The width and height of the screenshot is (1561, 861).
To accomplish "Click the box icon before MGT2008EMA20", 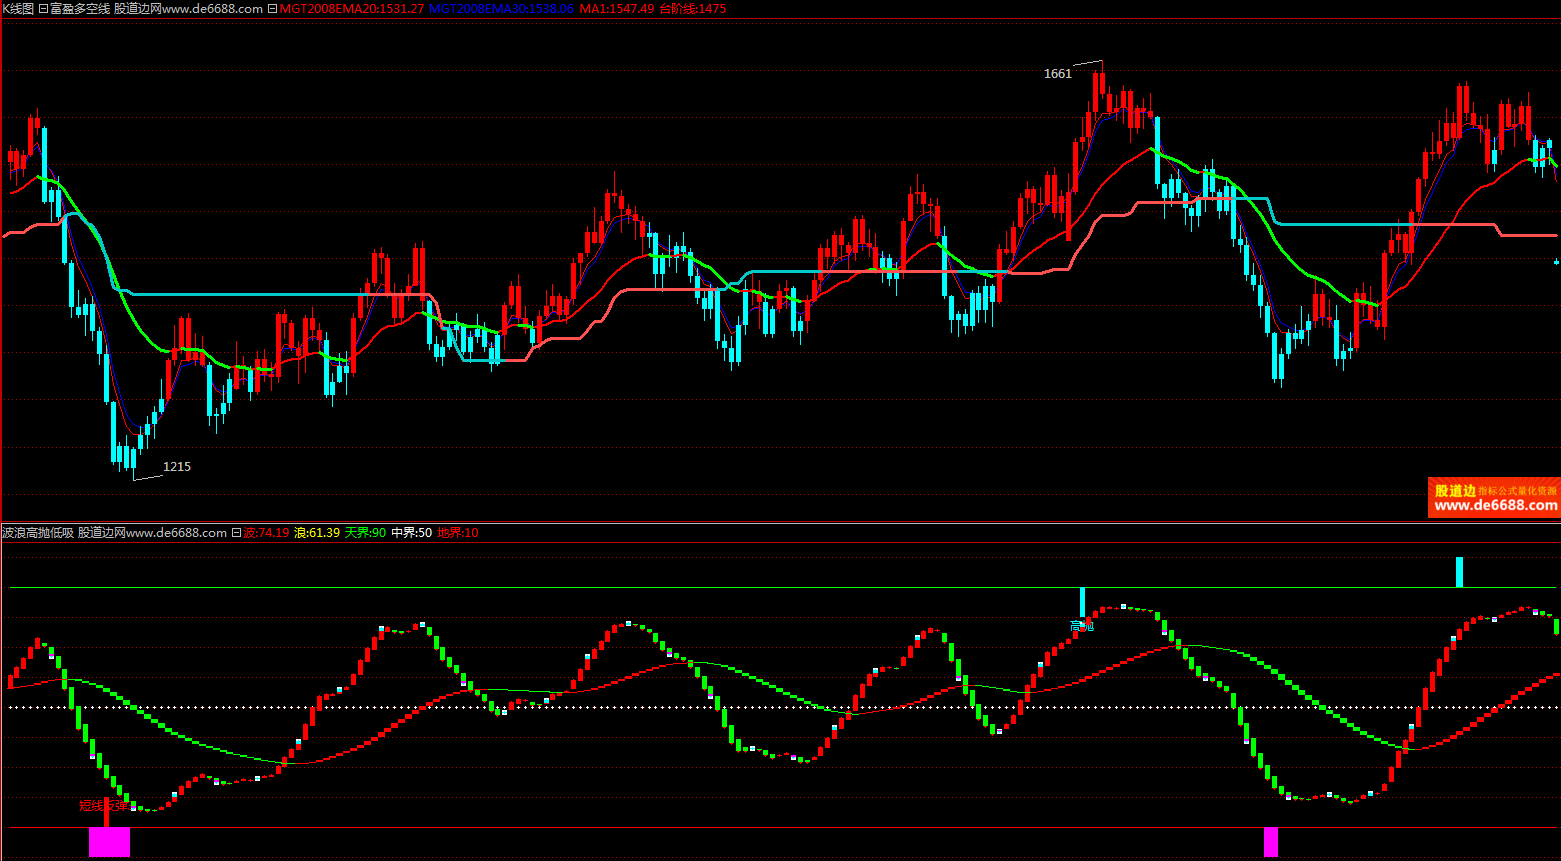I will (x=272, y=9).
